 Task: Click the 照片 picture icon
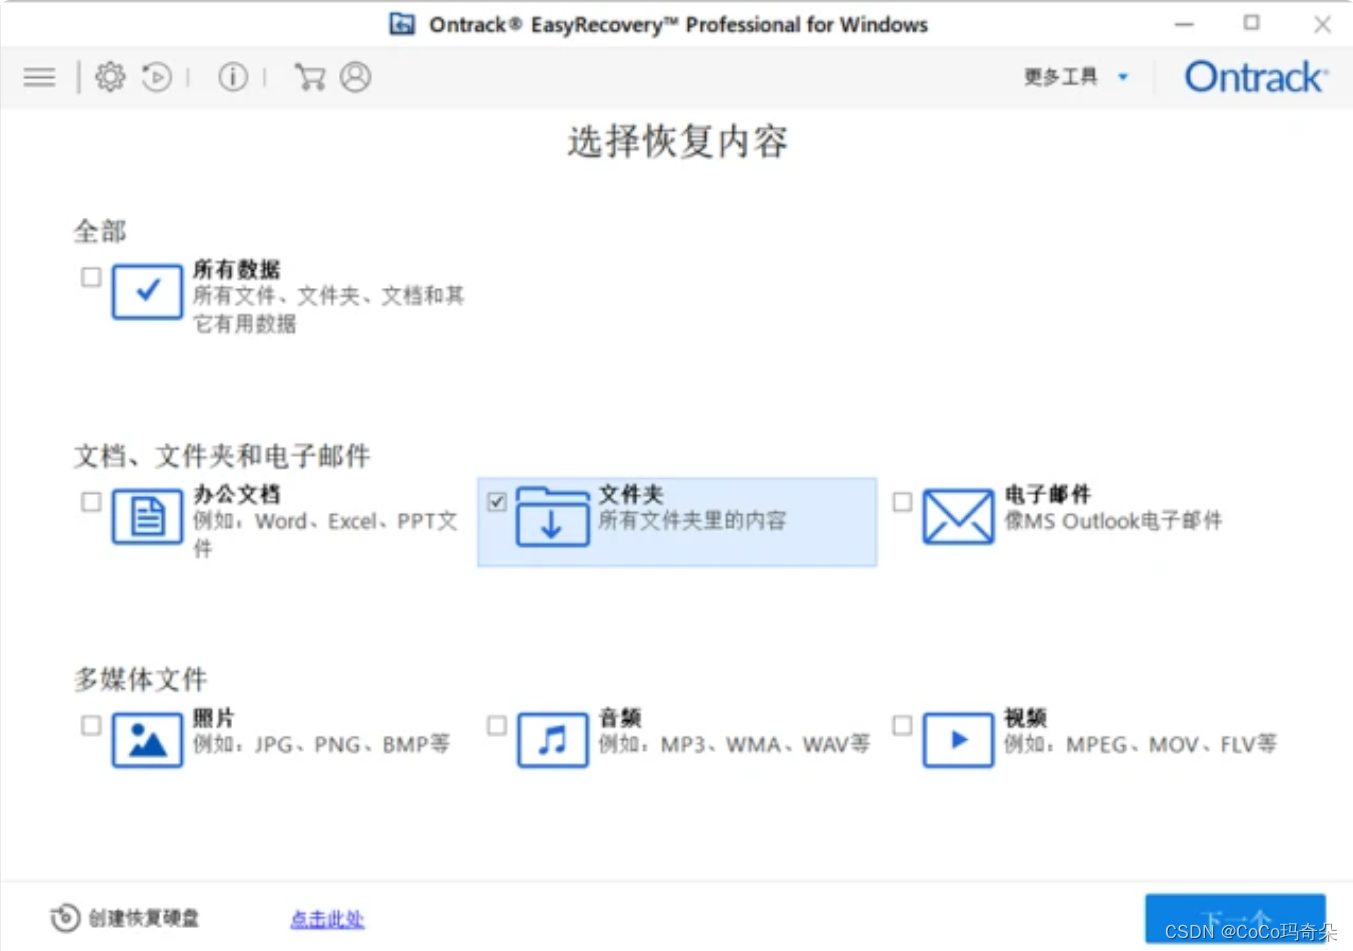147,740
